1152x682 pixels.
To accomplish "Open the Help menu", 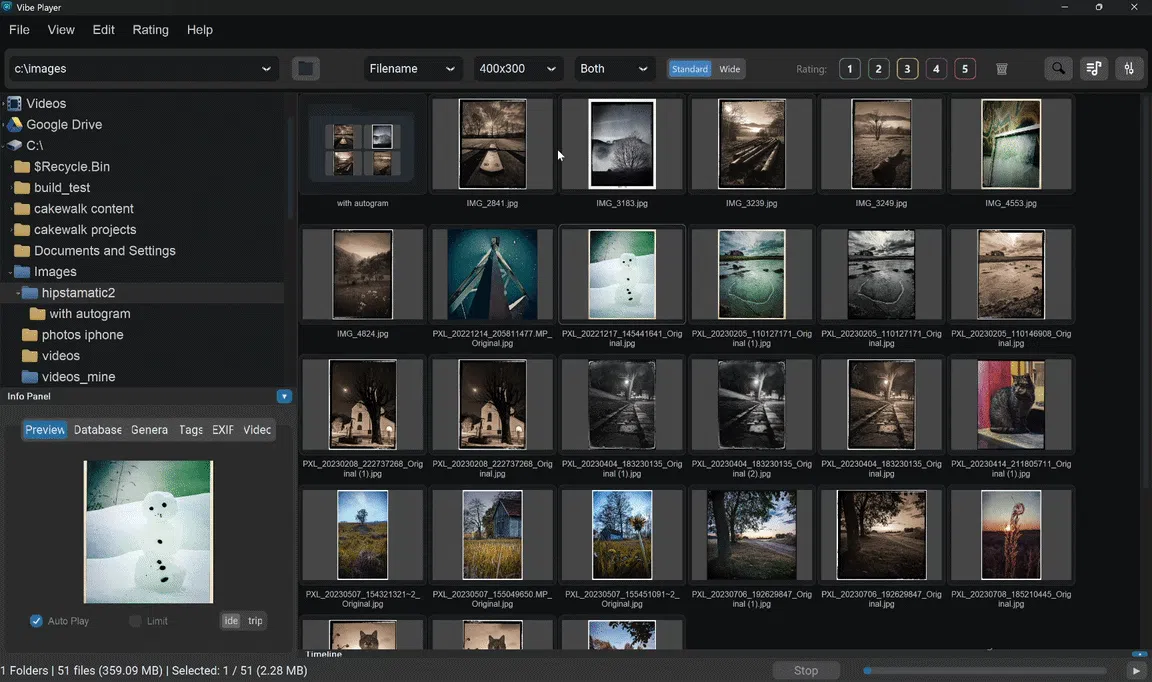I will click(x=200, y=29).
